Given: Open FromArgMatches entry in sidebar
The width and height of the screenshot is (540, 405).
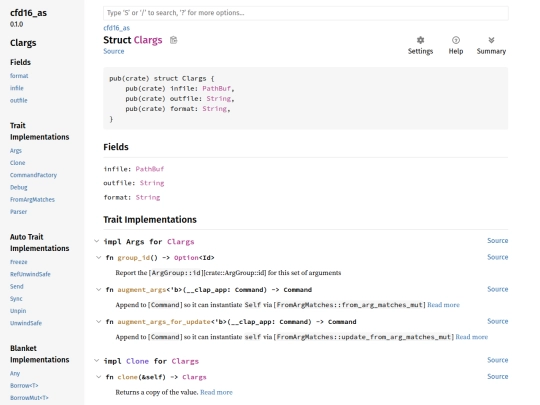Looking at the screenshot, I should click(x=32, y=199).
